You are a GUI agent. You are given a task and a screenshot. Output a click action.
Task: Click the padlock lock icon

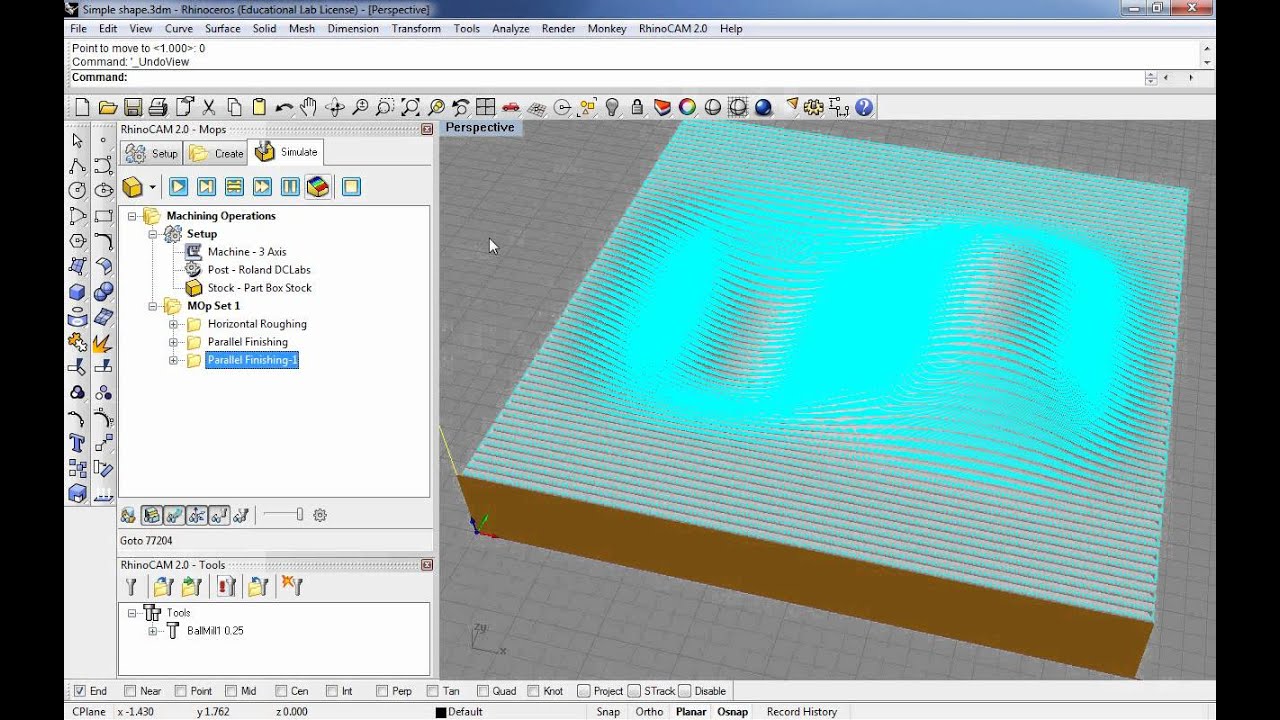click(637, 107)
